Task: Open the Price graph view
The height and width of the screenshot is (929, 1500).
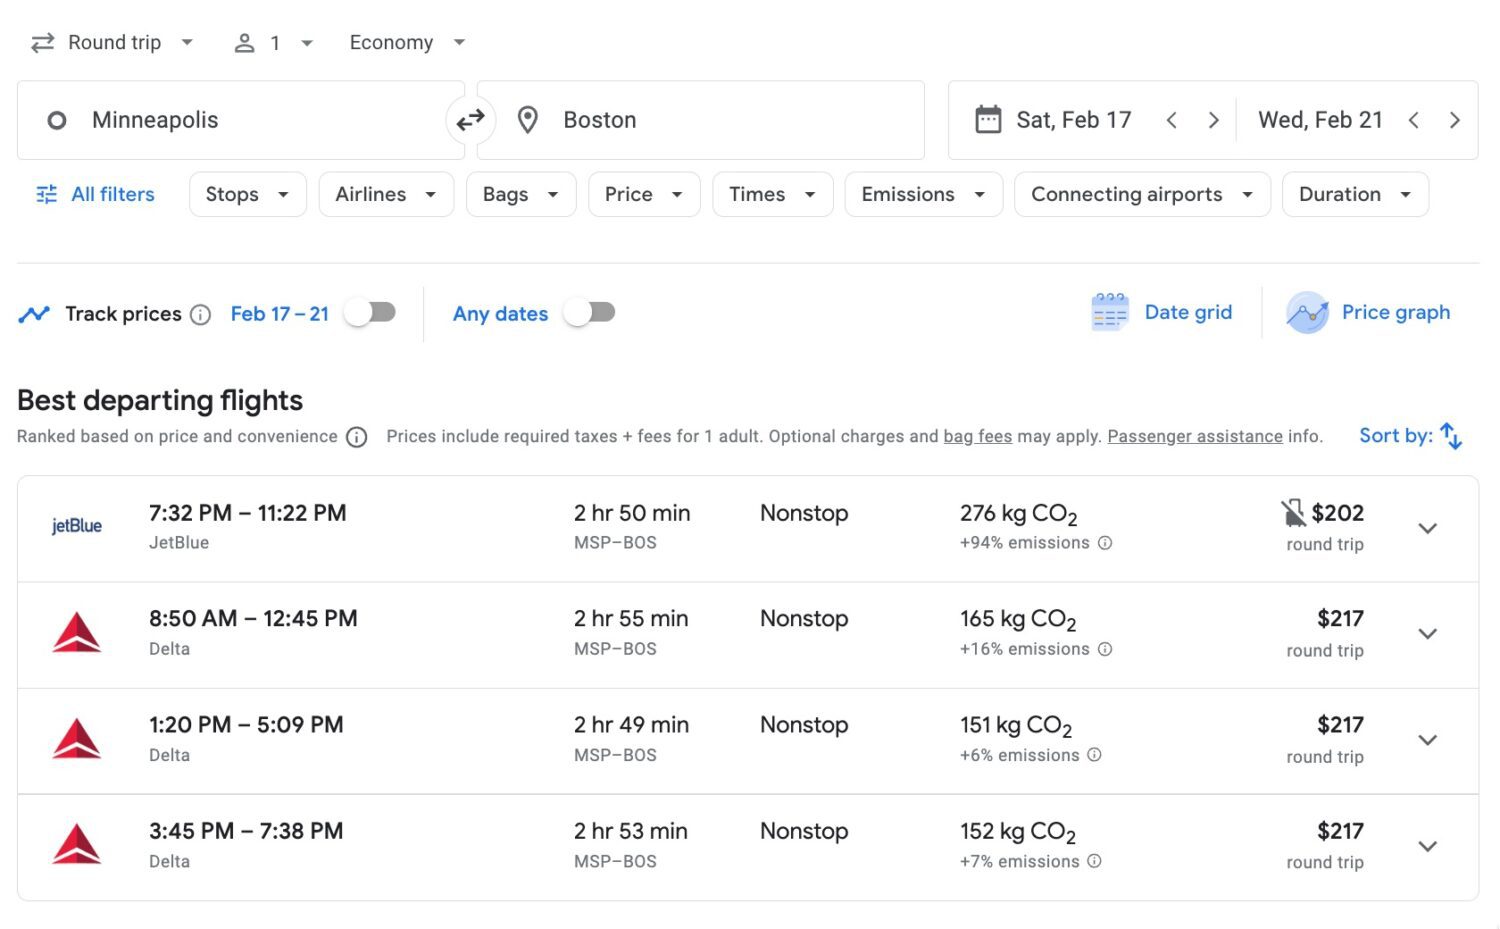Action: [x=1371, y=312]
